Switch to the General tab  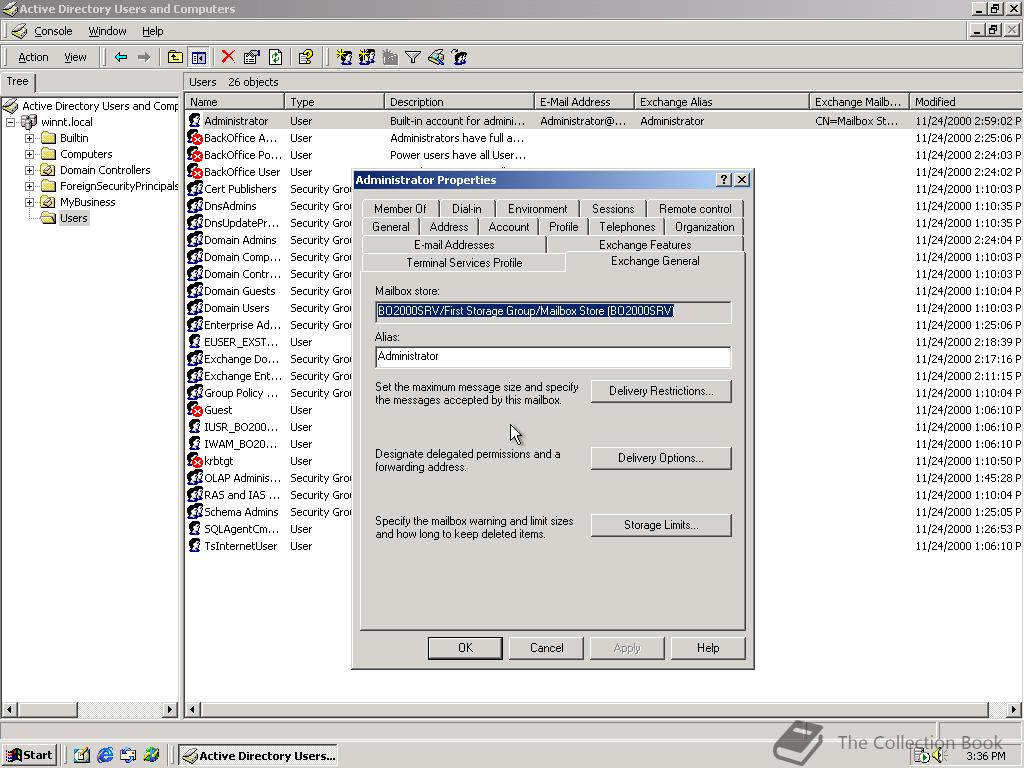pos(391,227)
